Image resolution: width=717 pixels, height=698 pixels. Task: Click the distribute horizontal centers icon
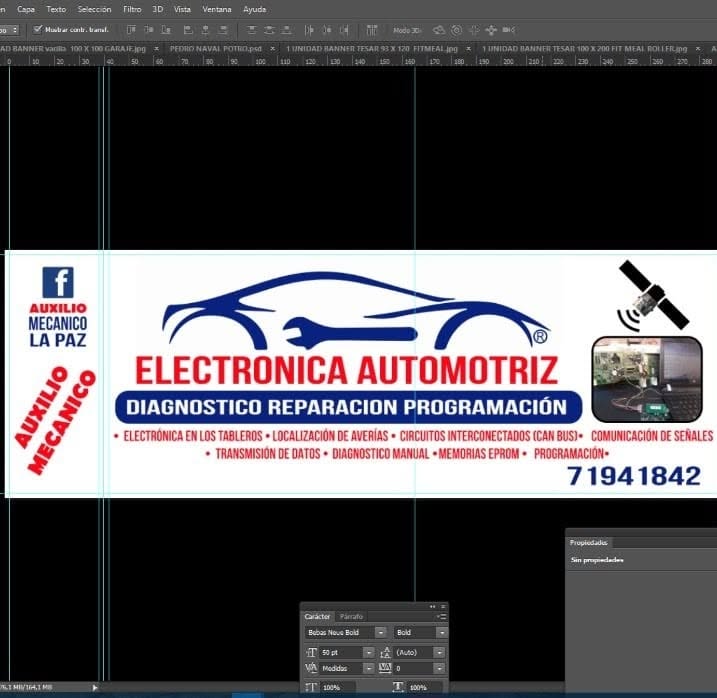[326, 30]
